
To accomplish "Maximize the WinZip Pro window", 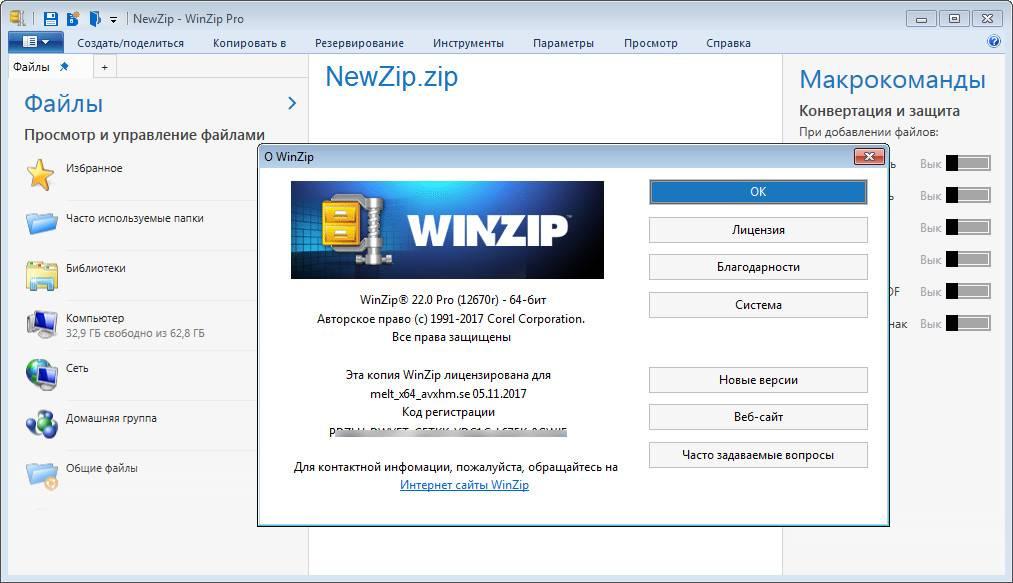I will [954, 19].
